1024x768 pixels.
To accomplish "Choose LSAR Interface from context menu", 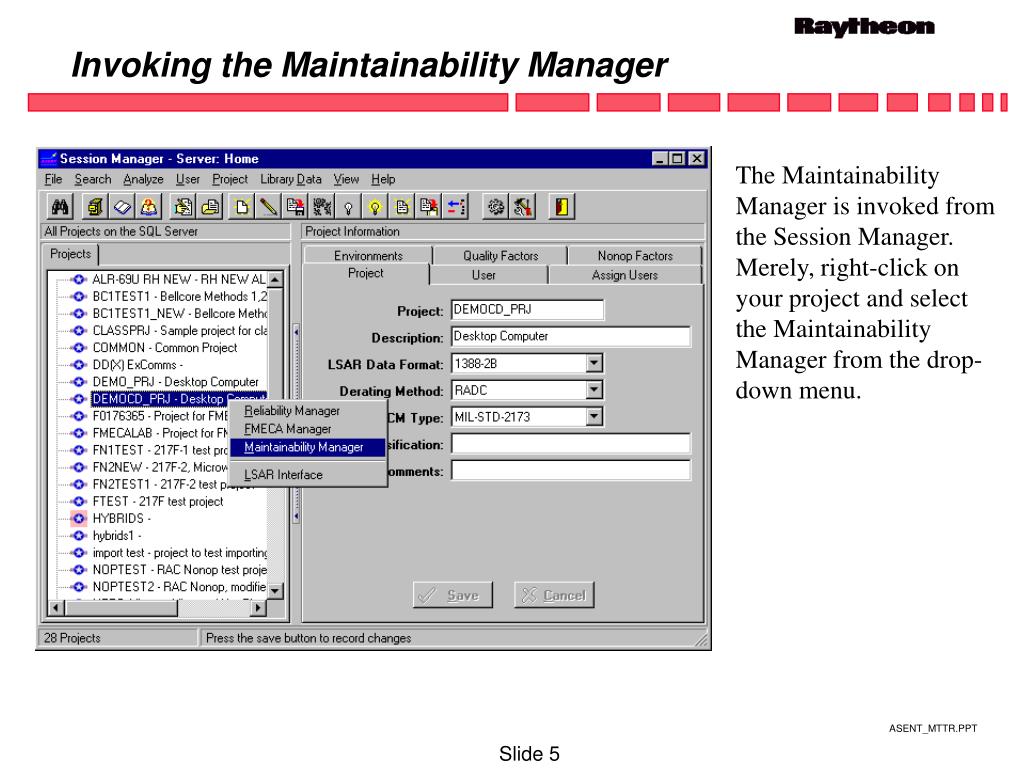I will (307, 475).
